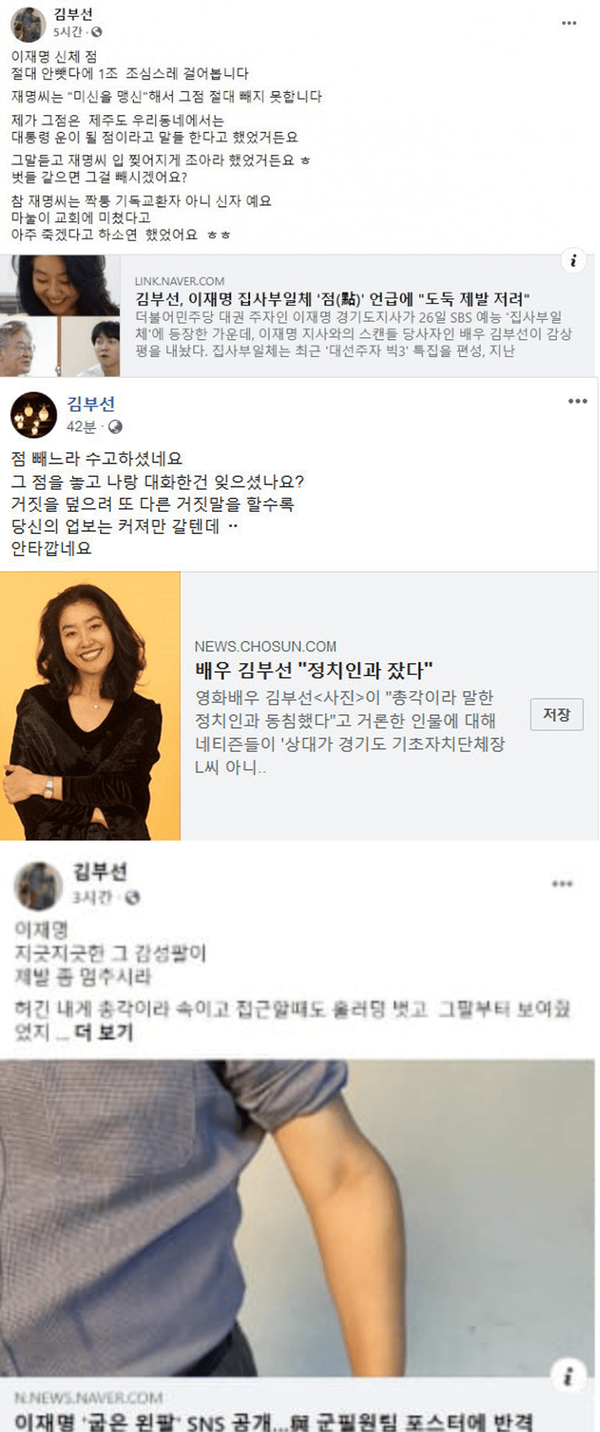Open the blurred profile picture on the 3시간 post
600x1432 pixels.
point(39,885)
